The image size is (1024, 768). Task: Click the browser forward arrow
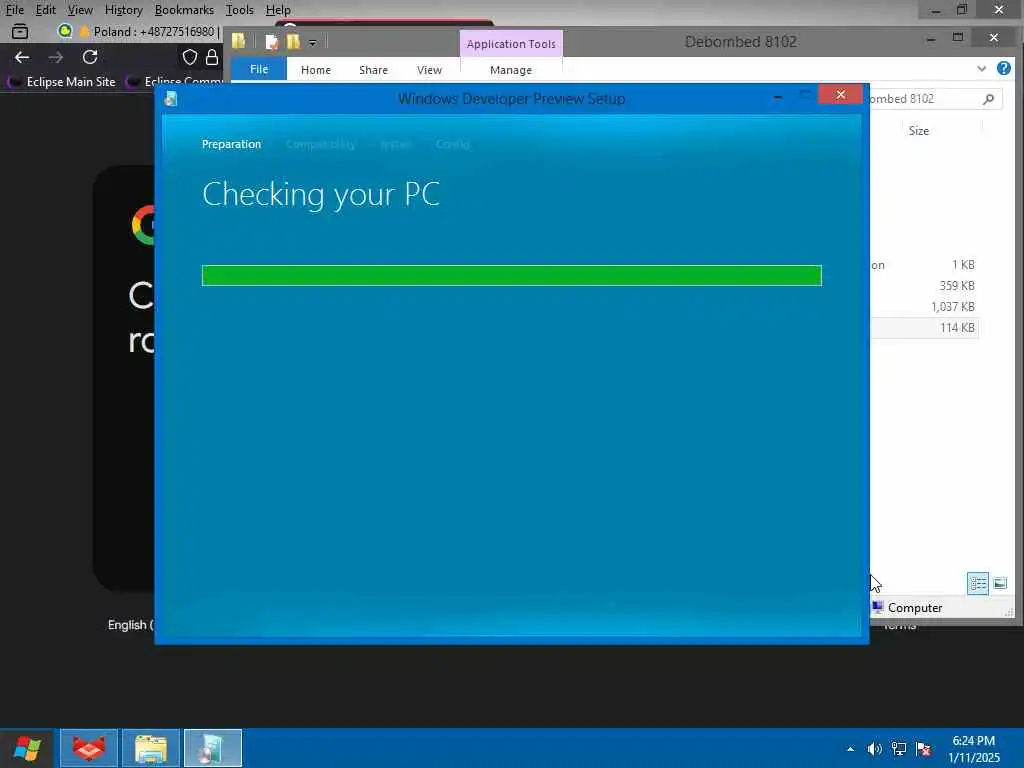[56, 57]
